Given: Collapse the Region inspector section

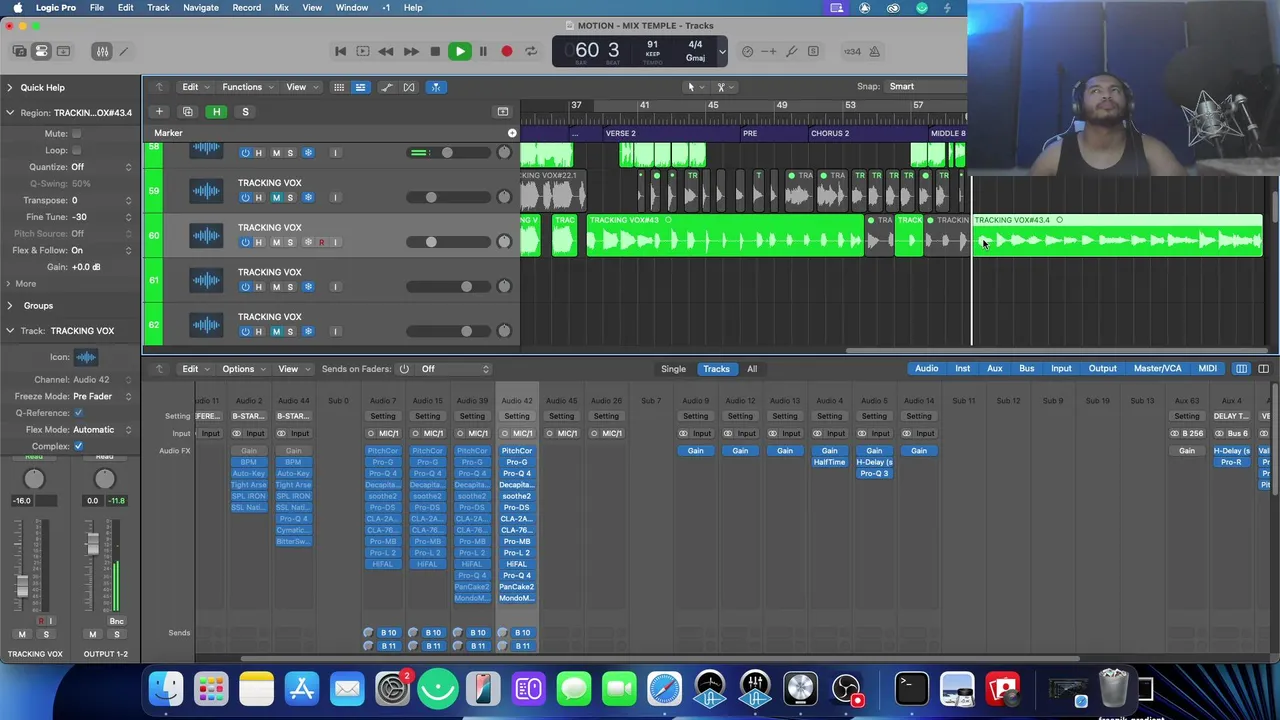Looking at the screenshot, I should [x=10, y=113].
